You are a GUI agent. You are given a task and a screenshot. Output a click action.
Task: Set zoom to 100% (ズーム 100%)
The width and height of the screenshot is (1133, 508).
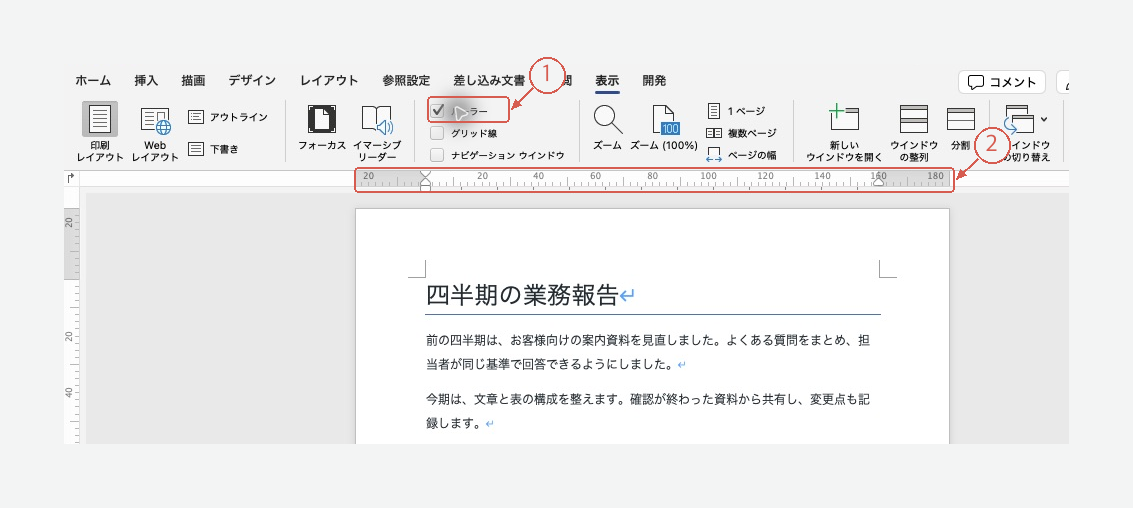663,128
